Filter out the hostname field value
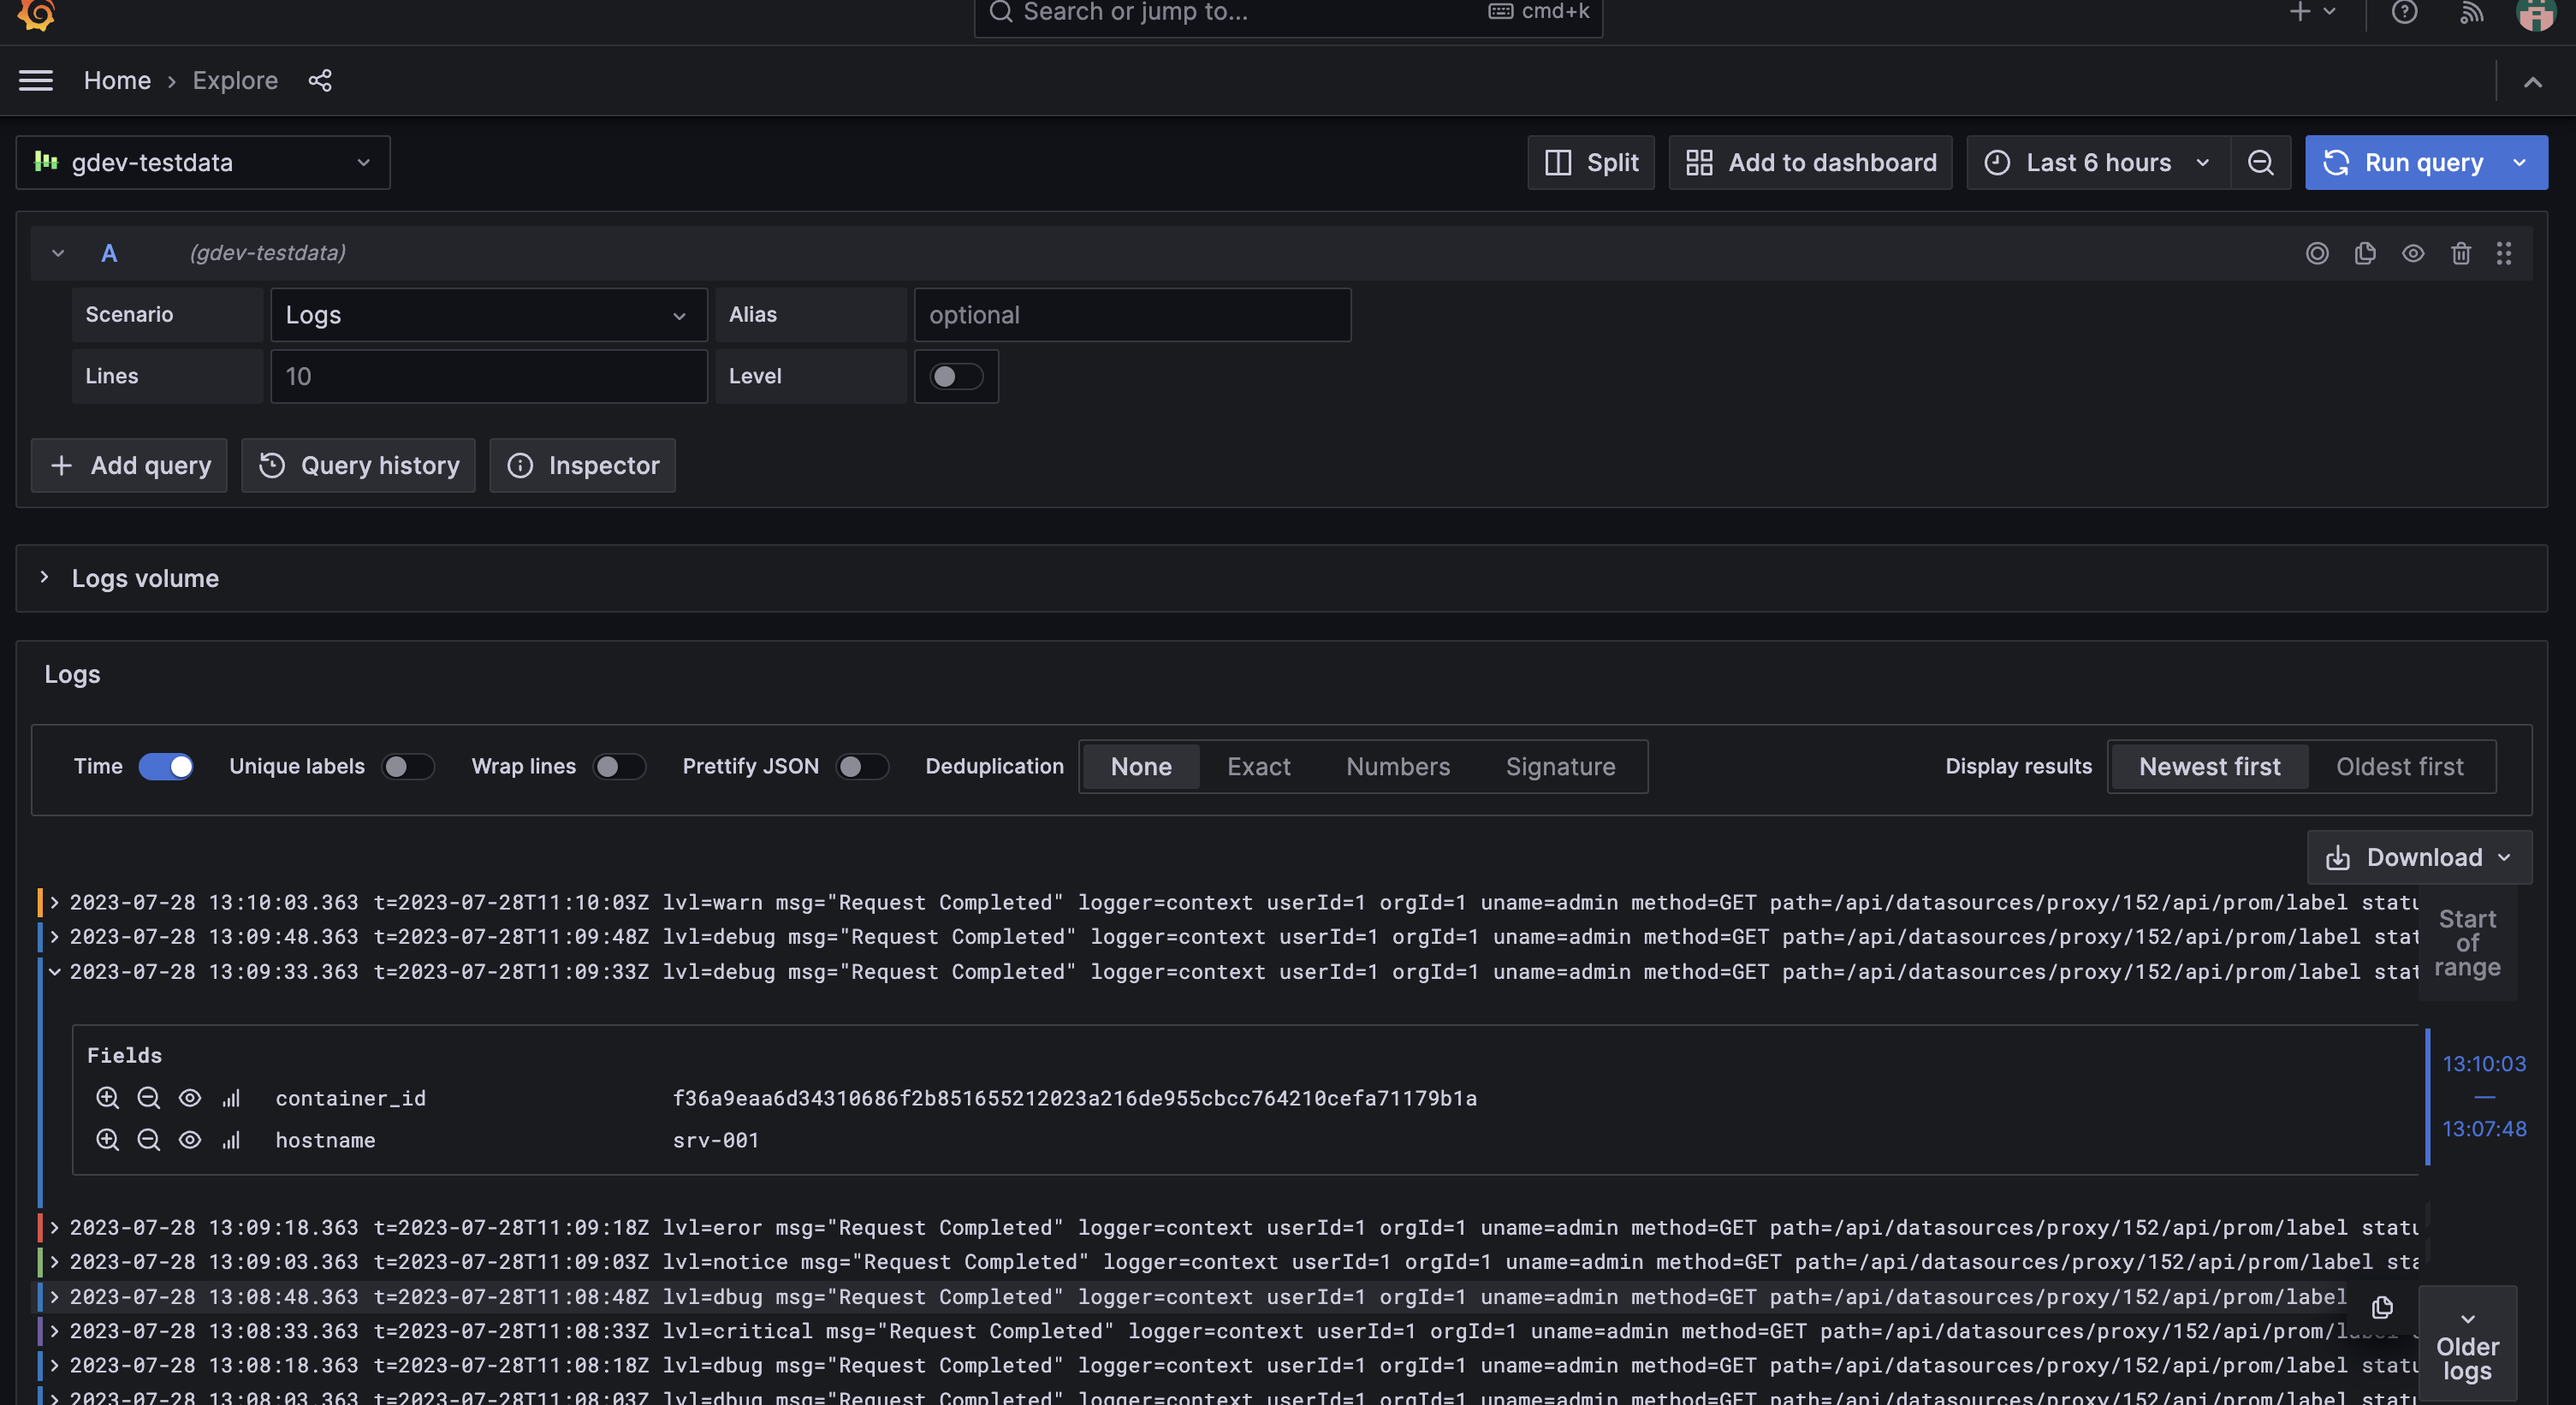This screenshot has height=1405, width=2576. point(149,1140)
